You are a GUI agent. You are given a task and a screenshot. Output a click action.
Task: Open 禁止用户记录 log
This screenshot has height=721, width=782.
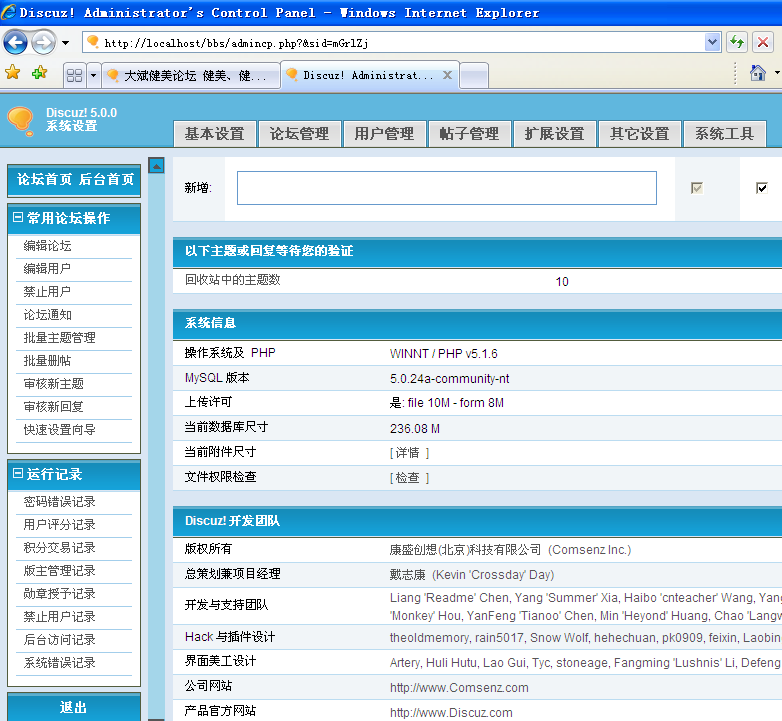59,616
